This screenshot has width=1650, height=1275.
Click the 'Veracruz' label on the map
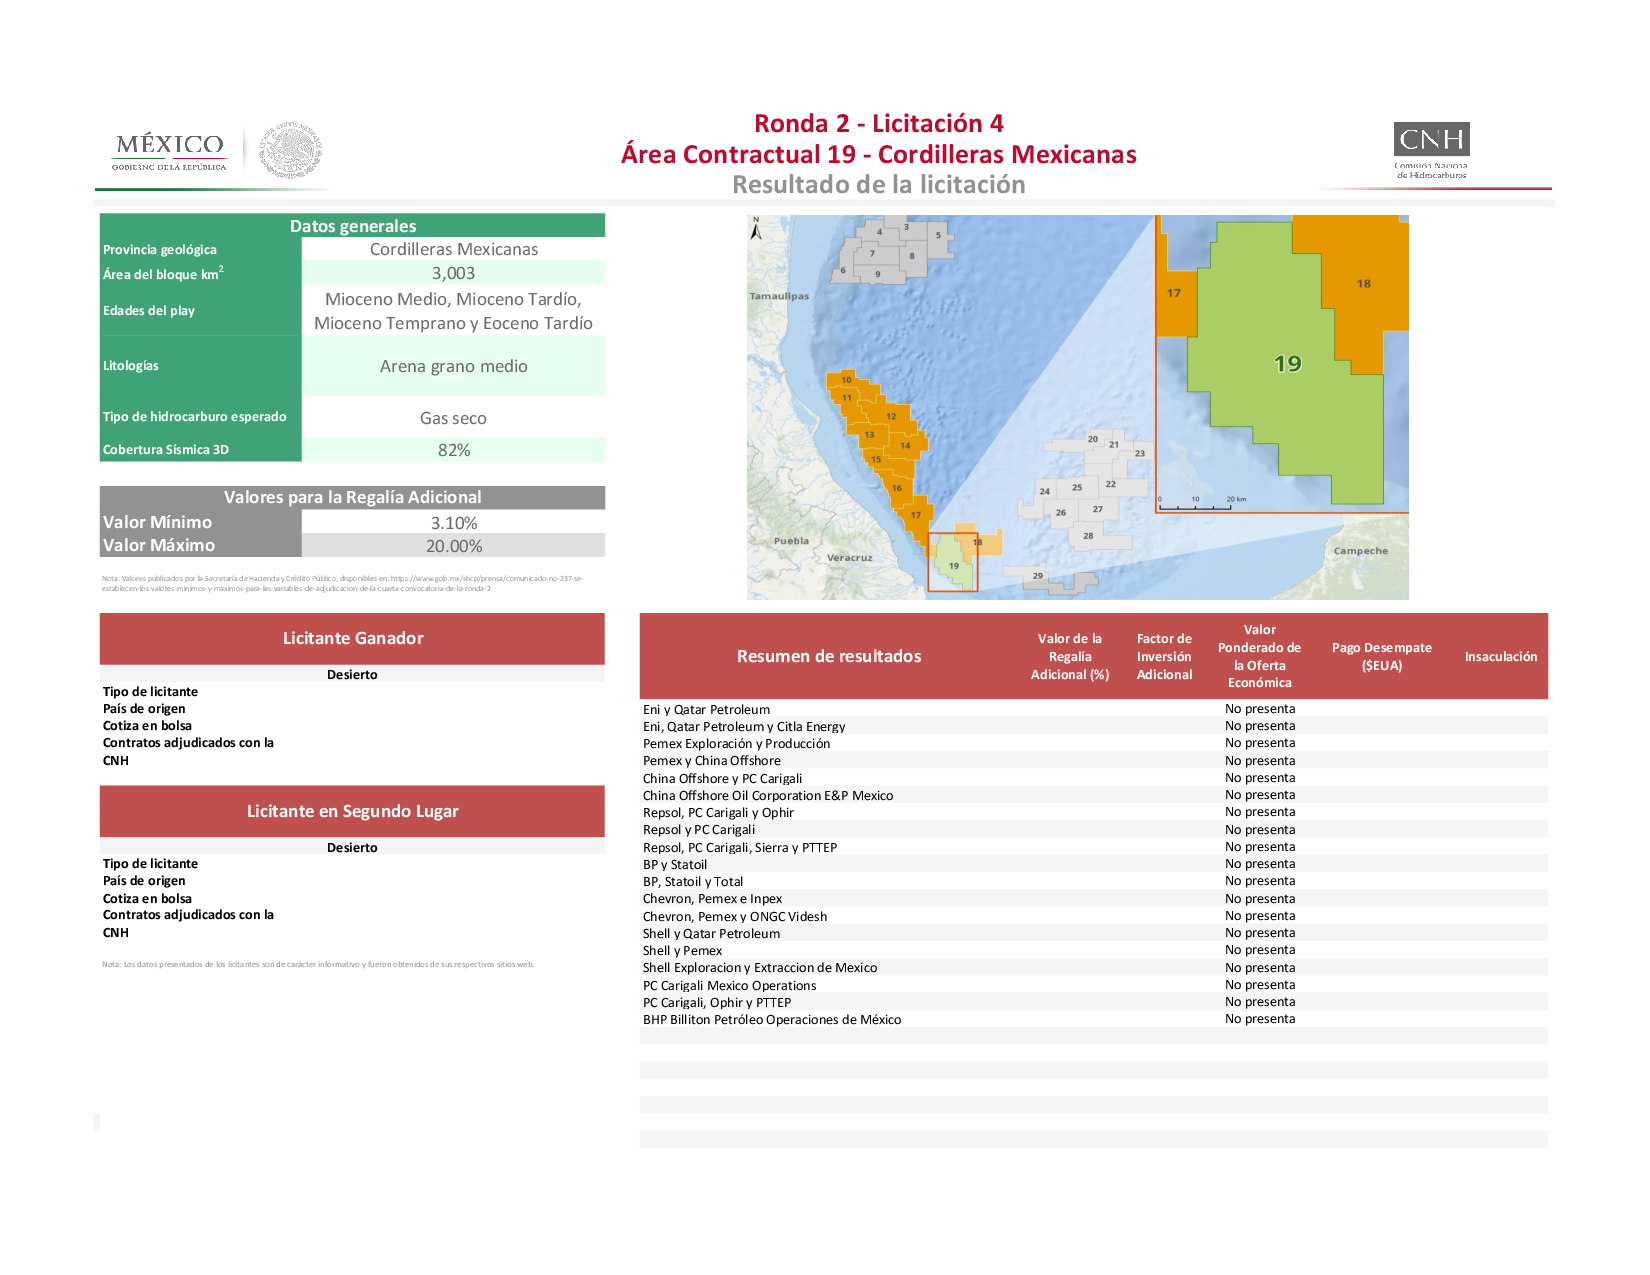point(849,558)
